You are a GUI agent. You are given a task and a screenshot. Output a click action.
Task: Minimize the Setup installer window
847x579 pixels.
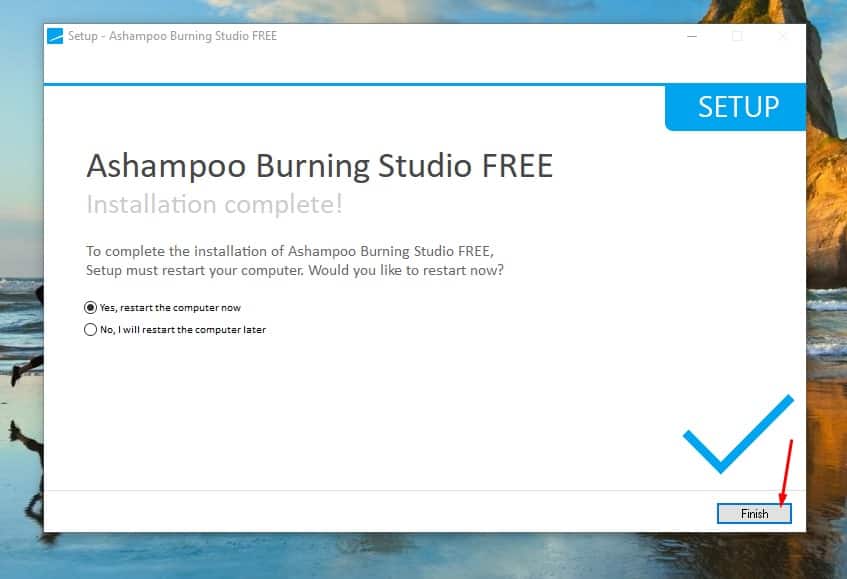[692, 37]
